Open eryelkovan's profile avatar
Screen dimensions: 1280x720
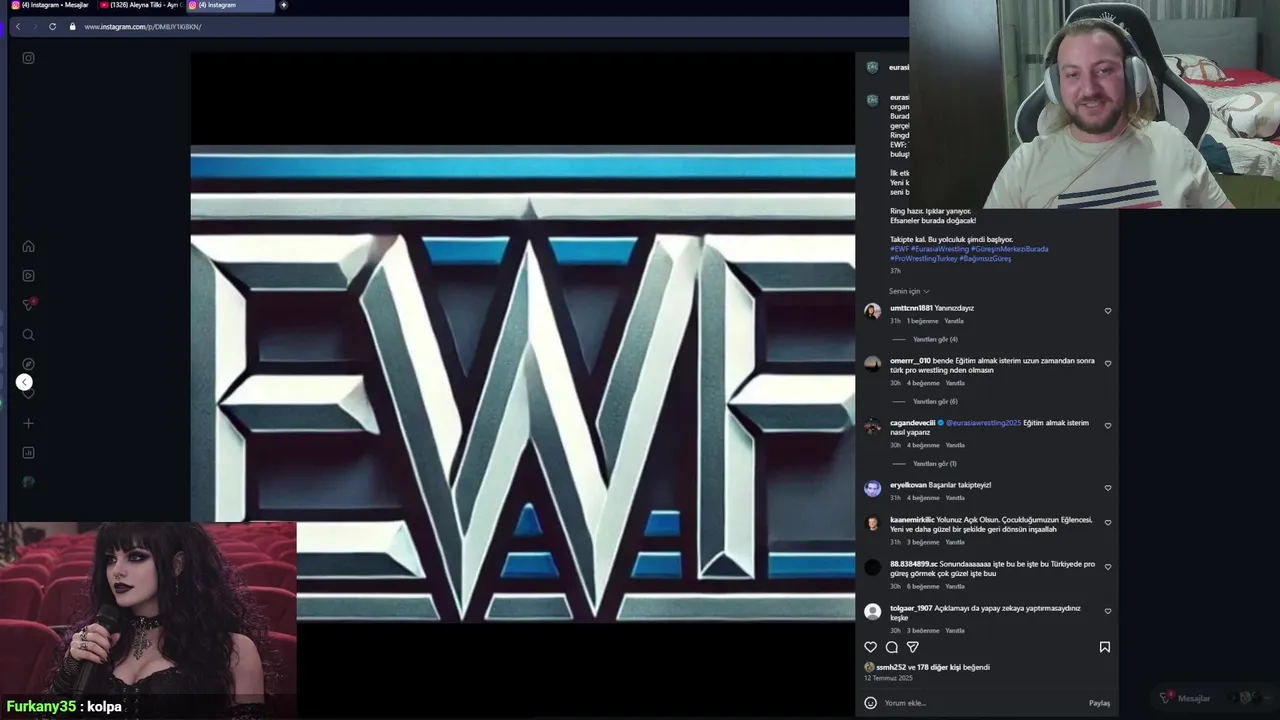click(x=872, y=488)
